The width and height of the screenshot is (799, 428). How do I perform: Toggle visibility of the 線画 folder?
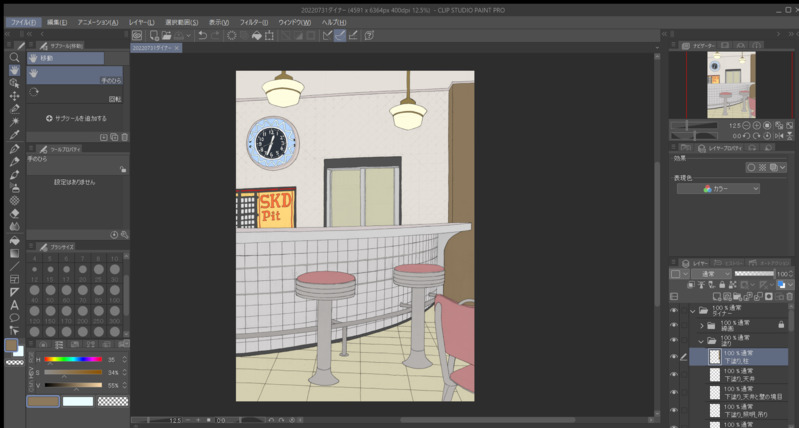[673, 325]
